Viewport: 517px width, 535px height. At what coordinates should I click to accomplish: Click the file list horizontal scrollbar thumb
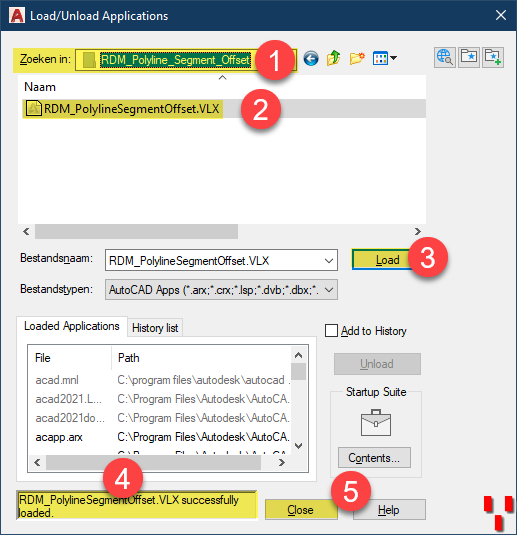coord(136,232)
